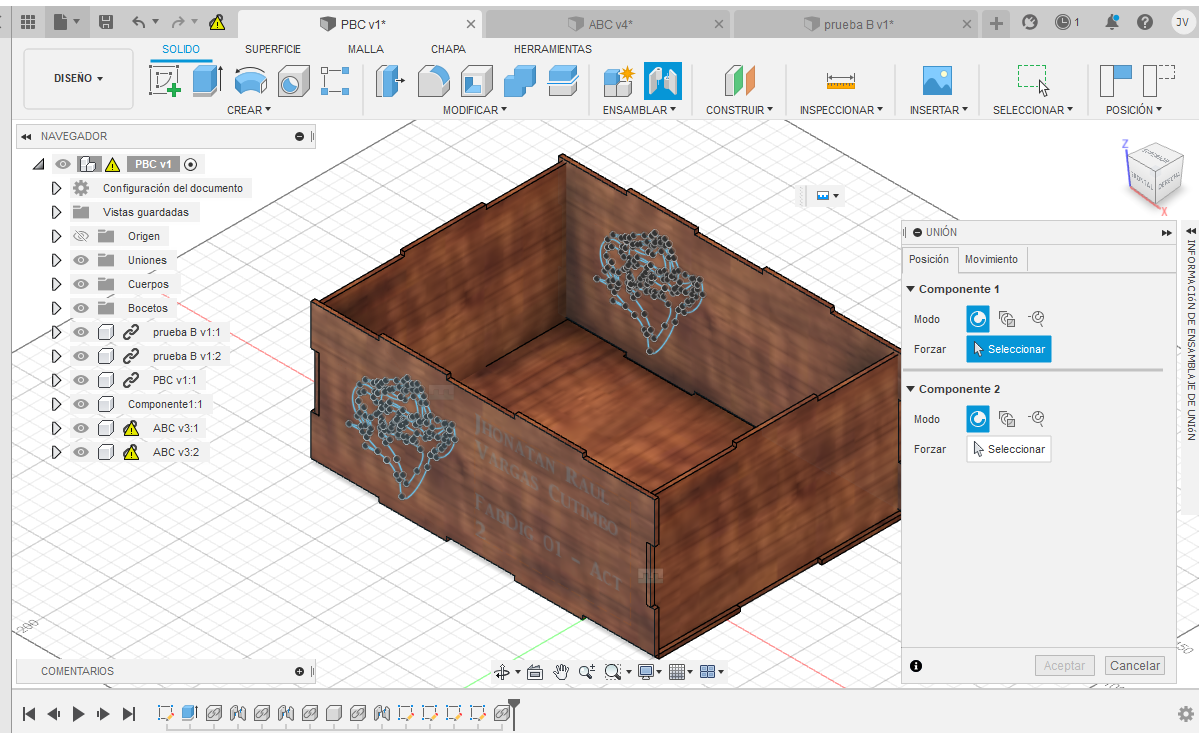The height and width of the screenshot is (733, 1199).
Task: Click the New Component icon
Action: (619, 81)
